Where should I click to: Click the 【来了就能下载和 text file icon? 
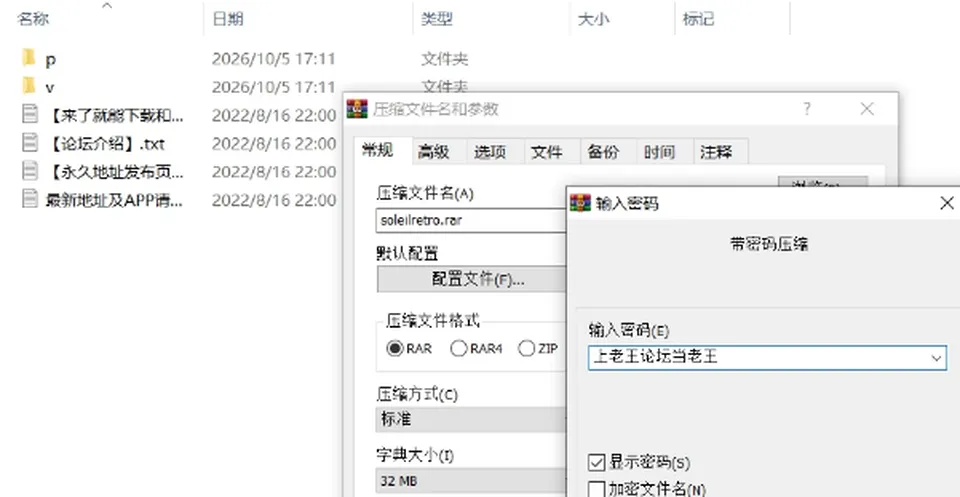29,114
